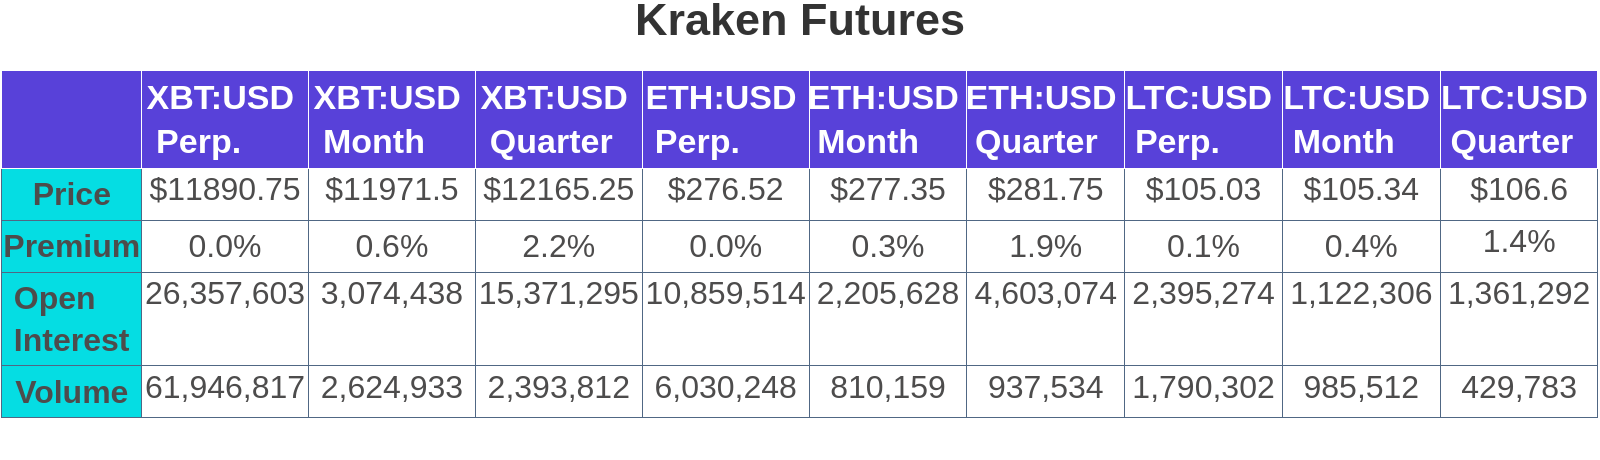Select the XBT:USD Perp. column header

pyautogui.click(x=220, y=119)
